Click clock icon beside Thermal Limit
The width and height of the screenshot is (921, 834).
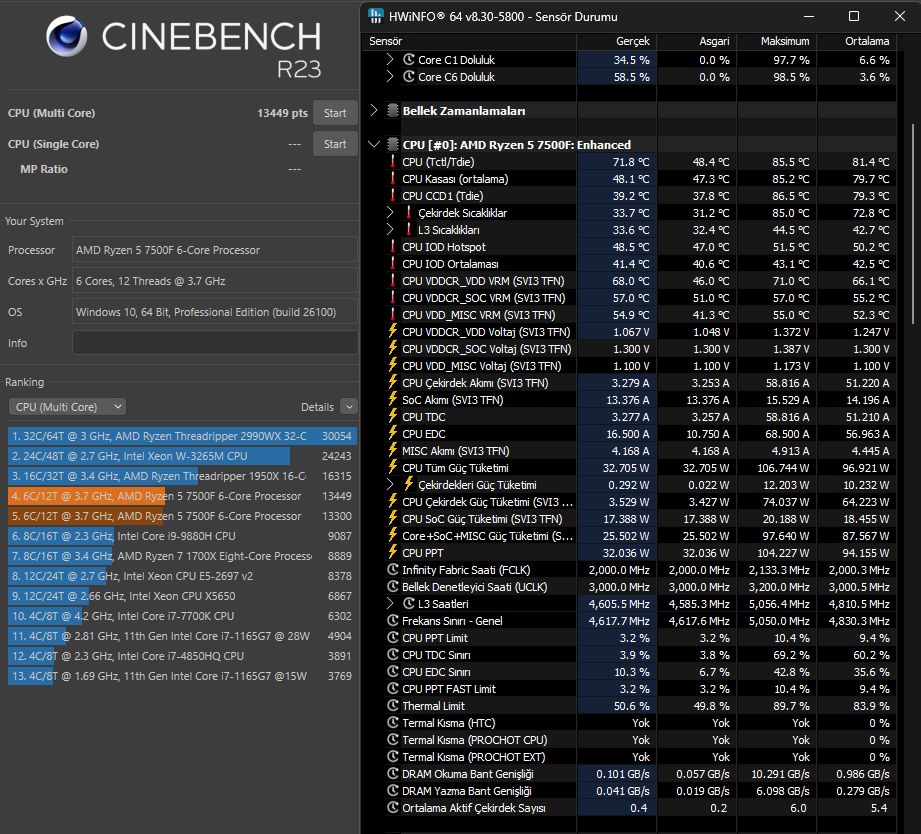coord(393,706)
